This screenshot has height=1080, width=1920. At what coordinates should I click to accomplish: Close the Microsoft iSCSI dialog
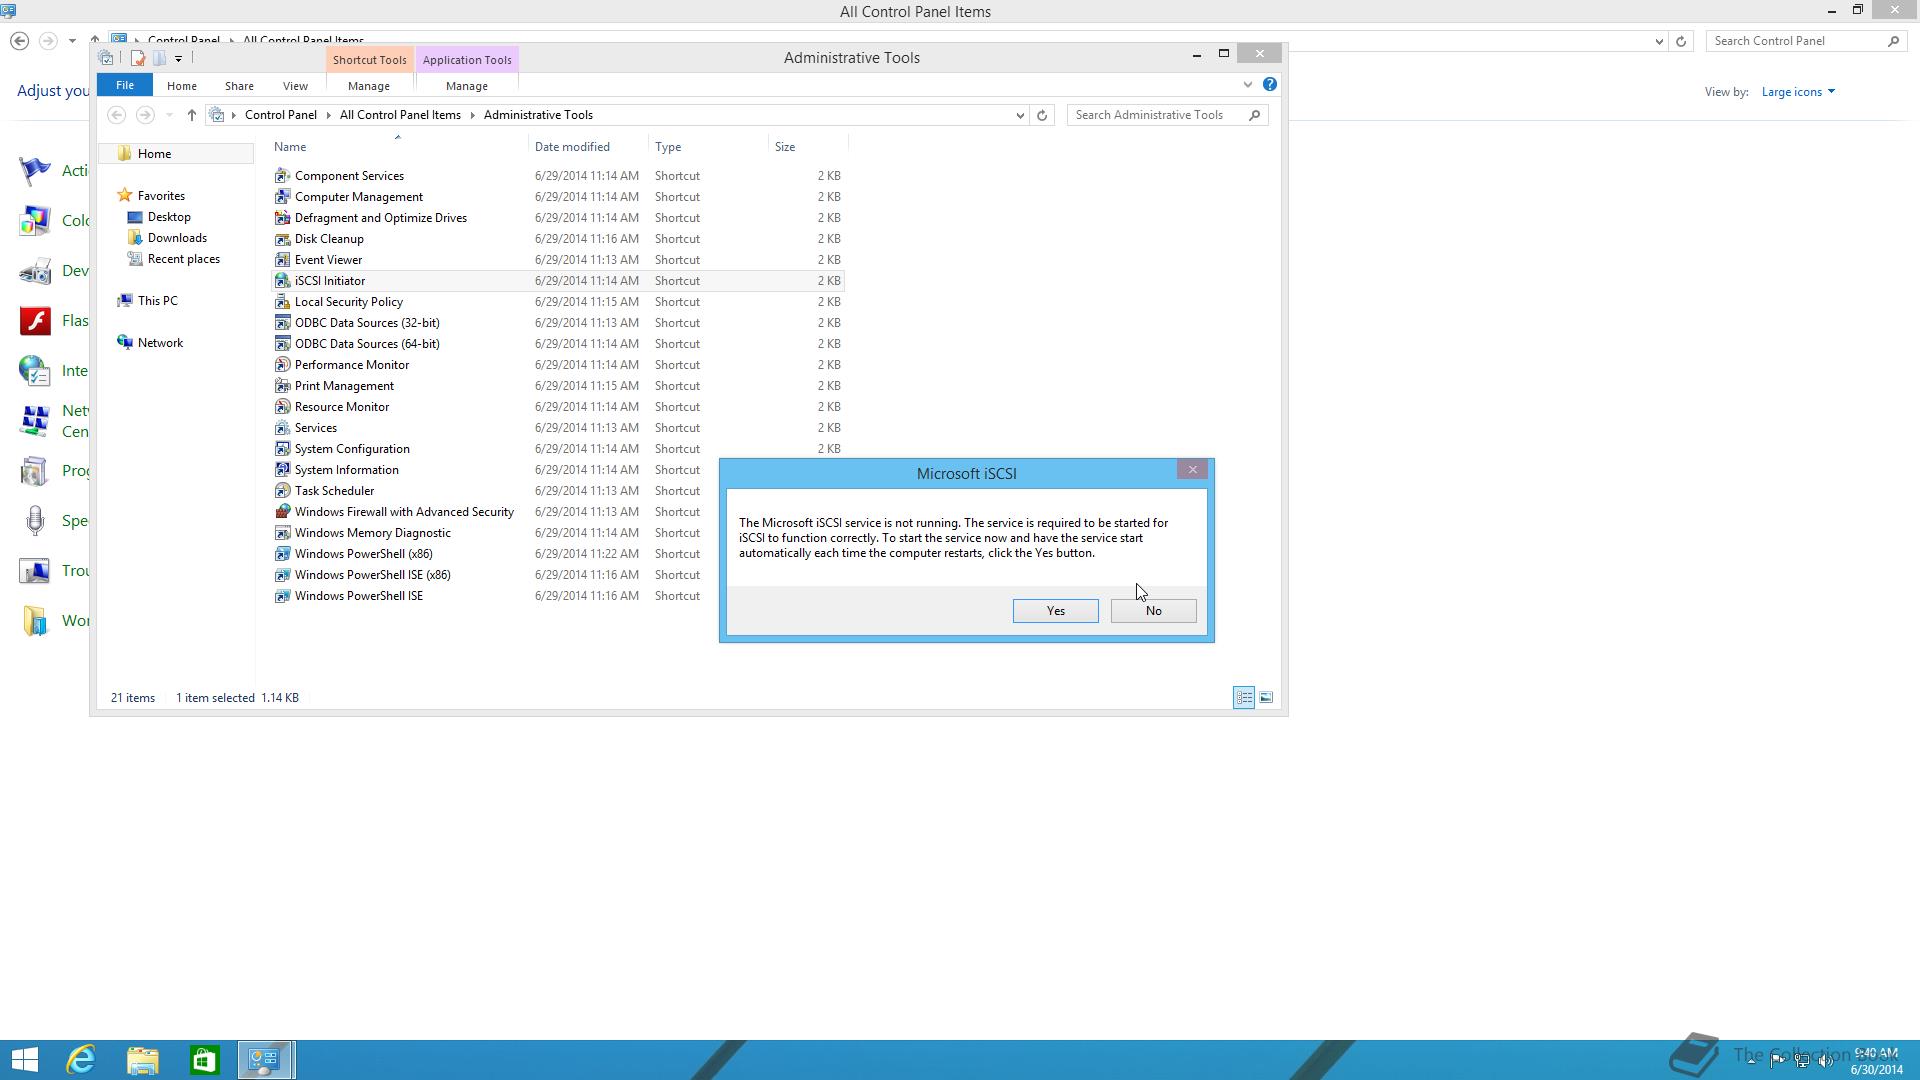tap(1192, 469)
